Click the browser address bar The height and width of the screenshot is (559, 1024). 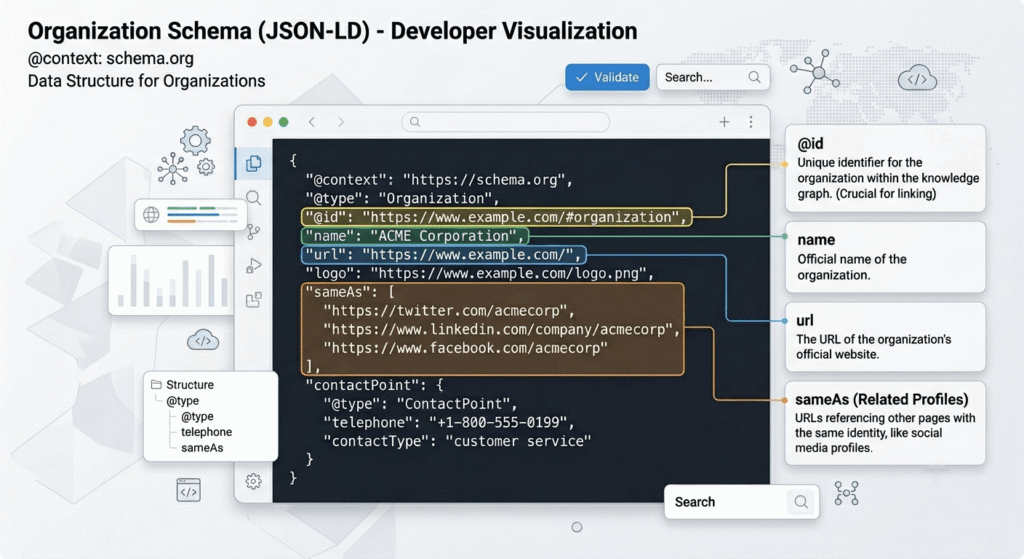pyautogui.click(x=505, y=121)
